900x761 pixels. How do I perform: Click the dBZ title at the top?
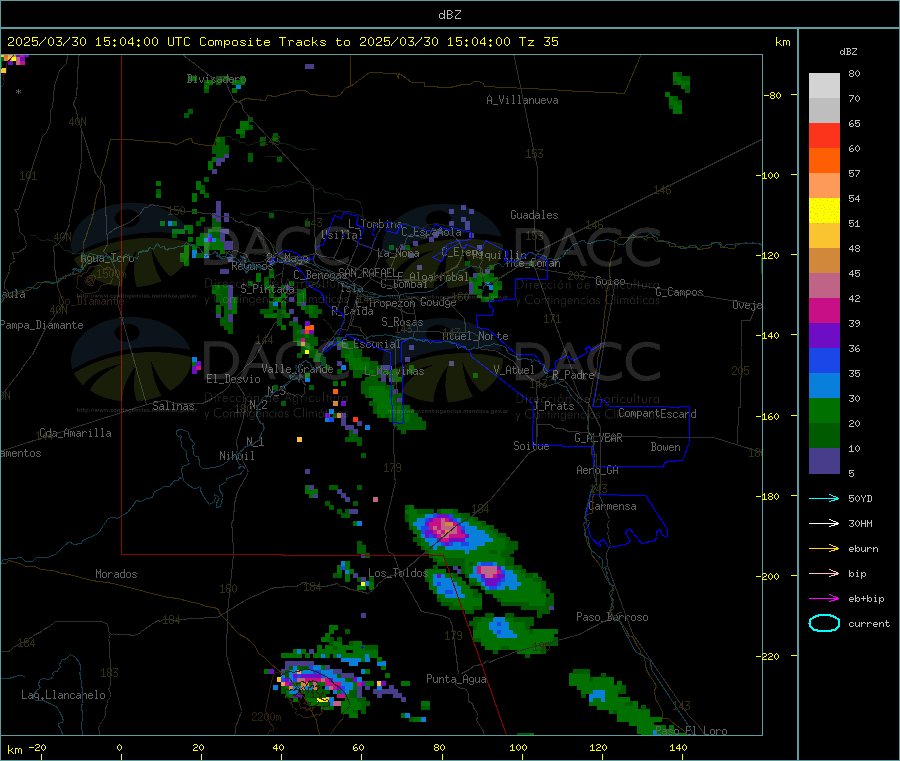(x=449, y=14)
